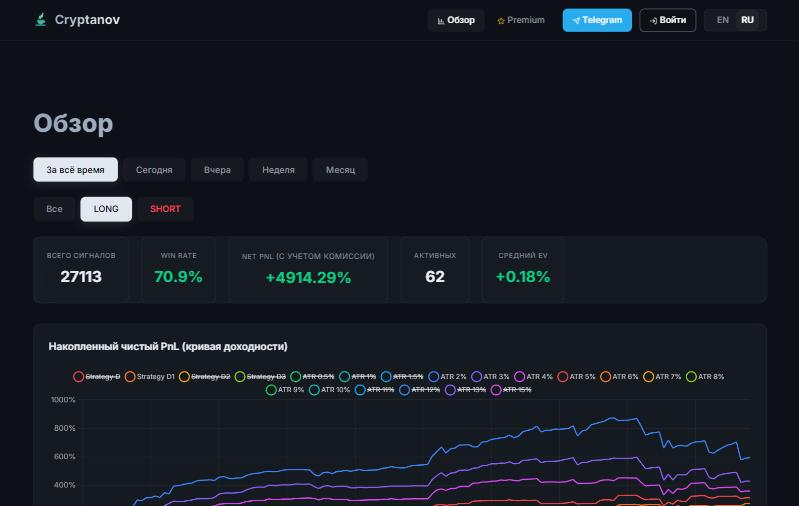
Task: Click the Накопленный чистый PnL chart title
Action: [x=168, y=347]
